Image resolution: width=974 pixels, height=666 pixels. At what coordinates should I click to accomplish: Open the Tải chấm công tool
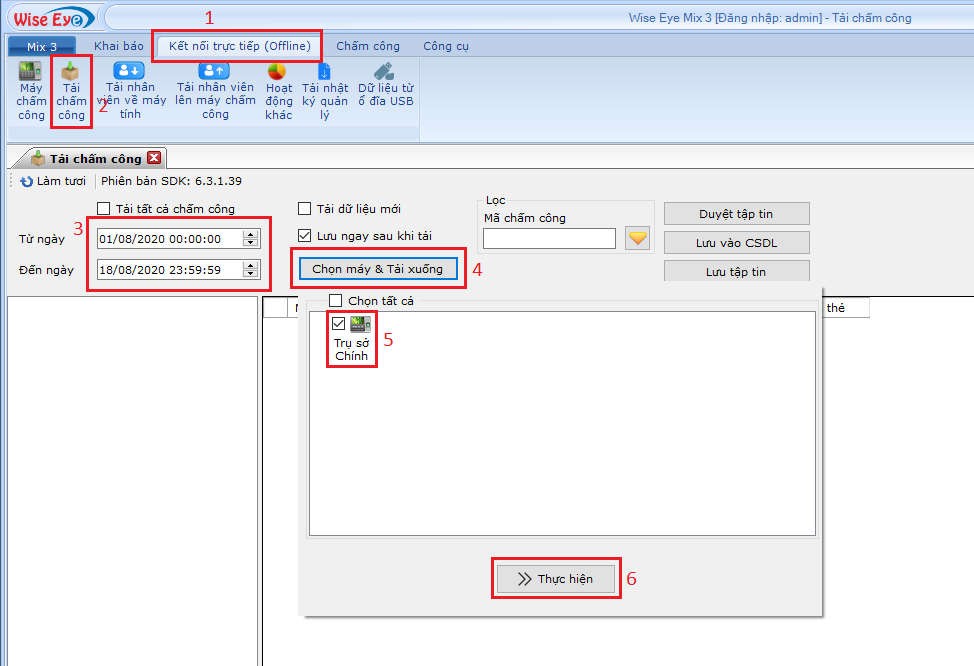[70, 73]
